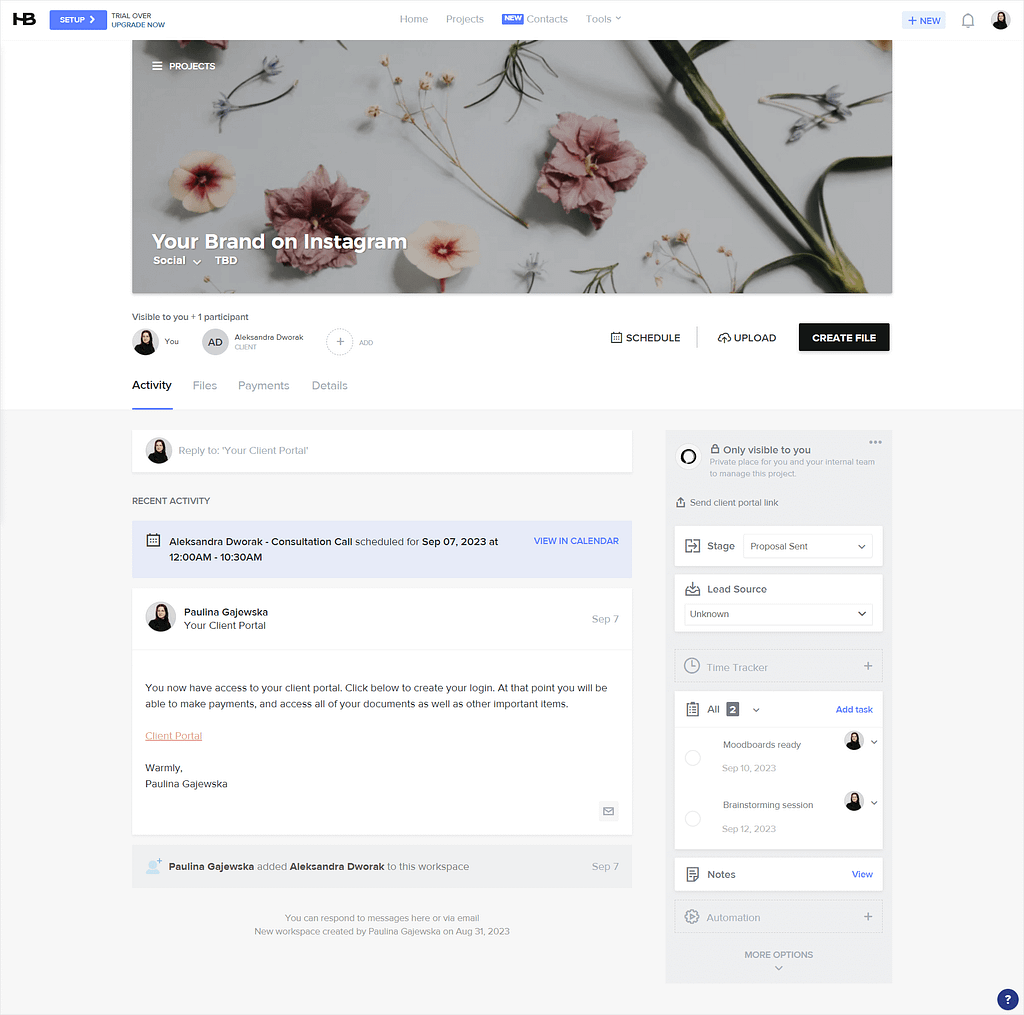The height and width of the screenshot is (1015, 1024).
Task: Open the Stage Proposal Sent dropdown
Action: (x=807, y=547)
